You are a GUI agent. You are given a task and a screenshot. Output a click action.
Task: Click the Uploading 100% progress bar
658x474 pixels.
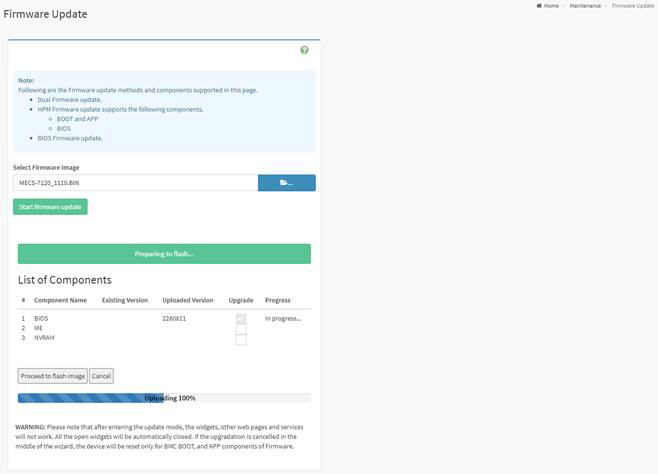point(164,398)
